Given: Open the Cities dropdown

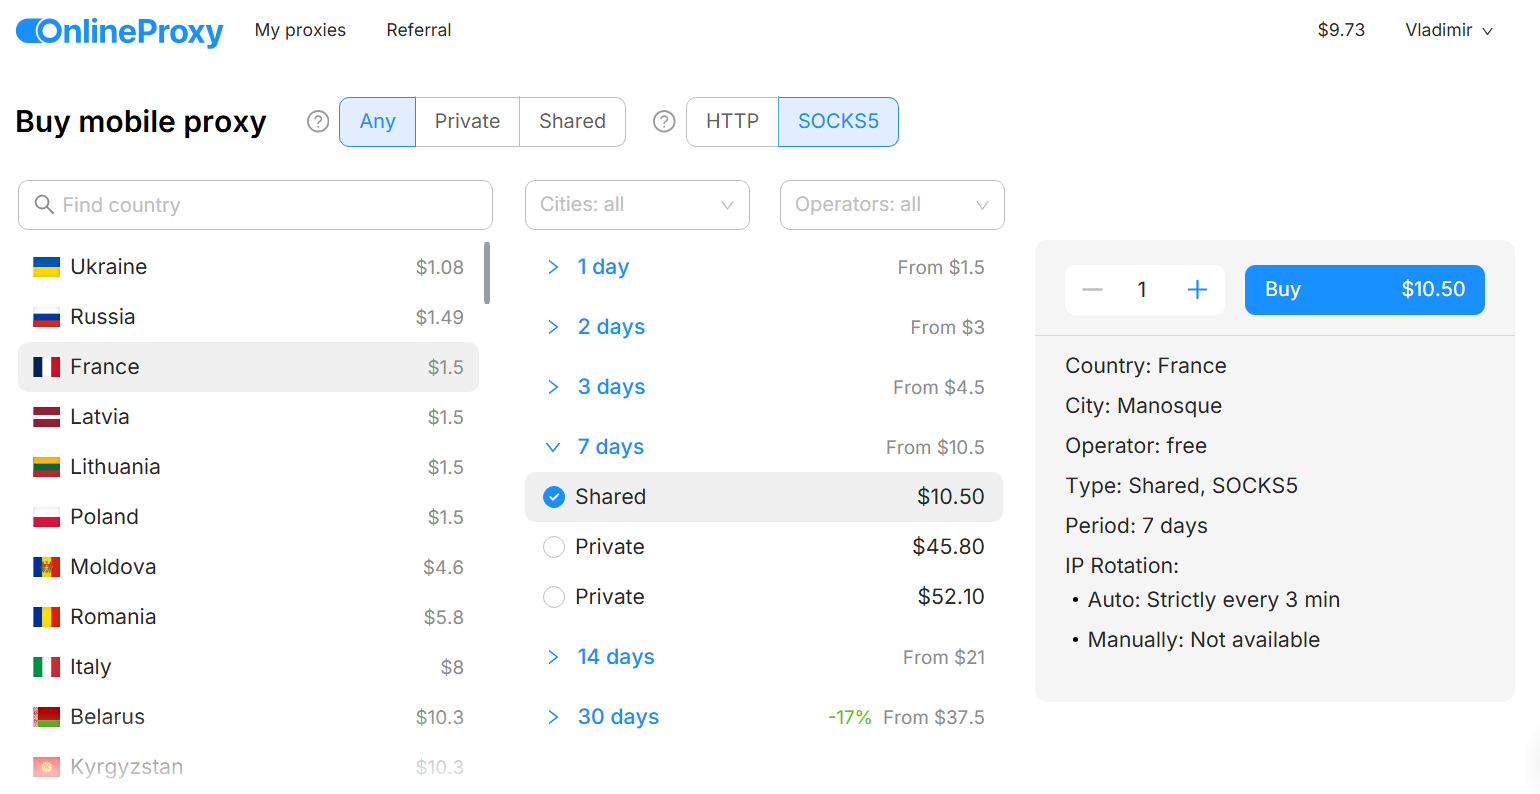Looking at the screenshot, I should tap(637, 205).
